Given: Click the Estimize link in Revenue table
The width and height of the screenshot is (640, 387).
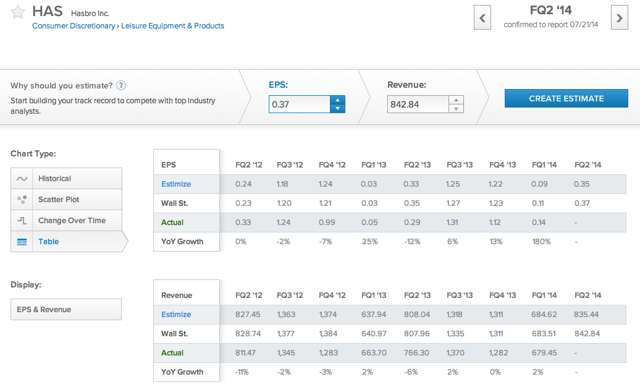Looking at the screenshot, I should 176,314.
